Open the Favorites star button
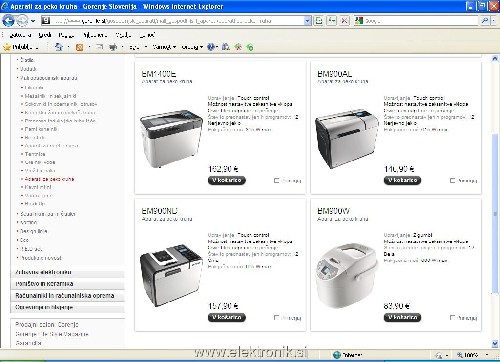 [x=21, y=47]
